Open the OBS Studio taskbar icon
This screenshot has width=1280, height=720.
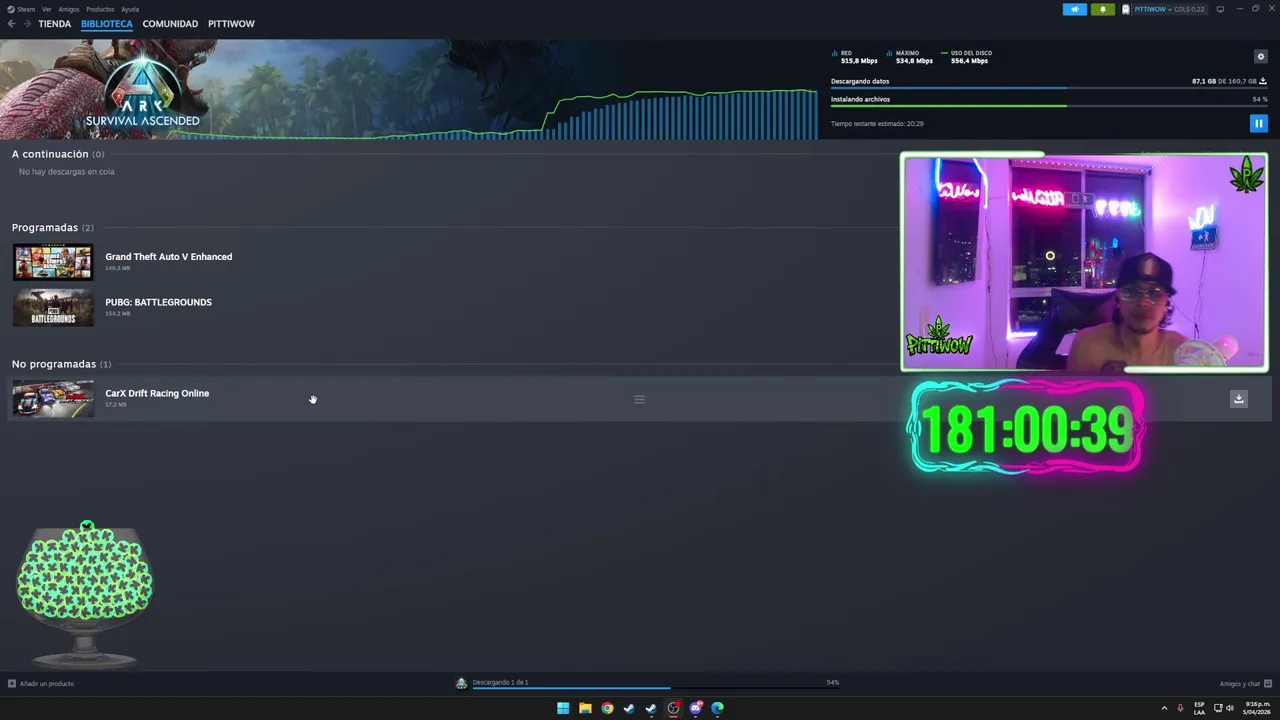(673, 708)
